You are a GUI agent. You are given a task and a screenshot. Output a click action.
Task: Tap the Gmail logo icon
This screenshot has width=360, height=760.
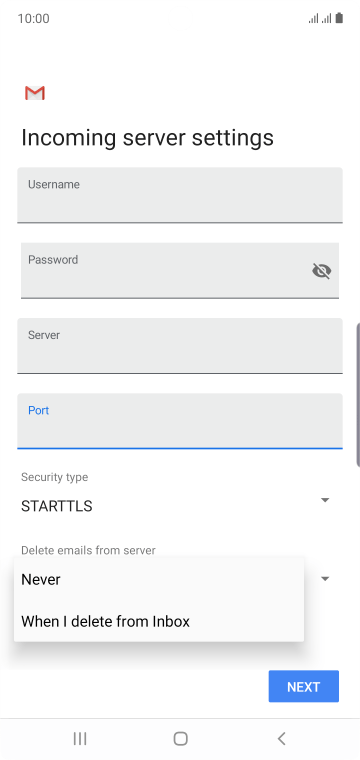tap(35, 93)
